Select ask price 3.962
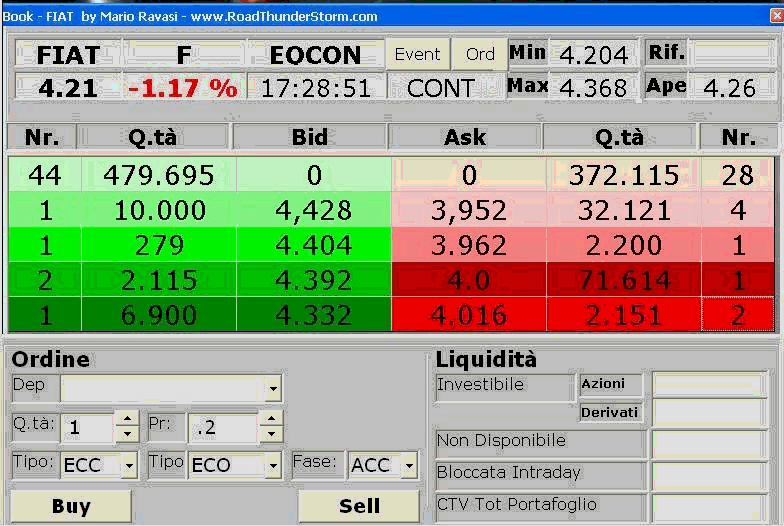The height and width of the screenshot is (526, 784). pyautogui.click(x=469, y=245)
